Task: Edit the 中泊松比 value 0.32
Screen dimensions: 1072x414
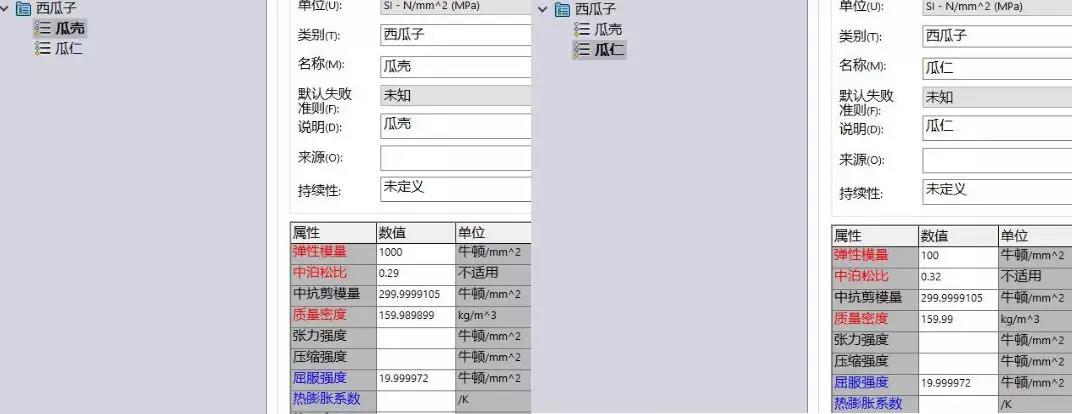Action: [x=957, y=277]
